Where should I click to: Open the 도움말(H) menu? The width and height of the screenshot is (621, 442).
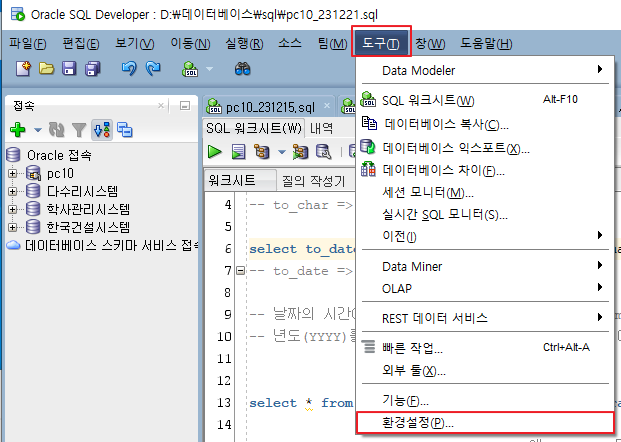click(x=486, y=43)
